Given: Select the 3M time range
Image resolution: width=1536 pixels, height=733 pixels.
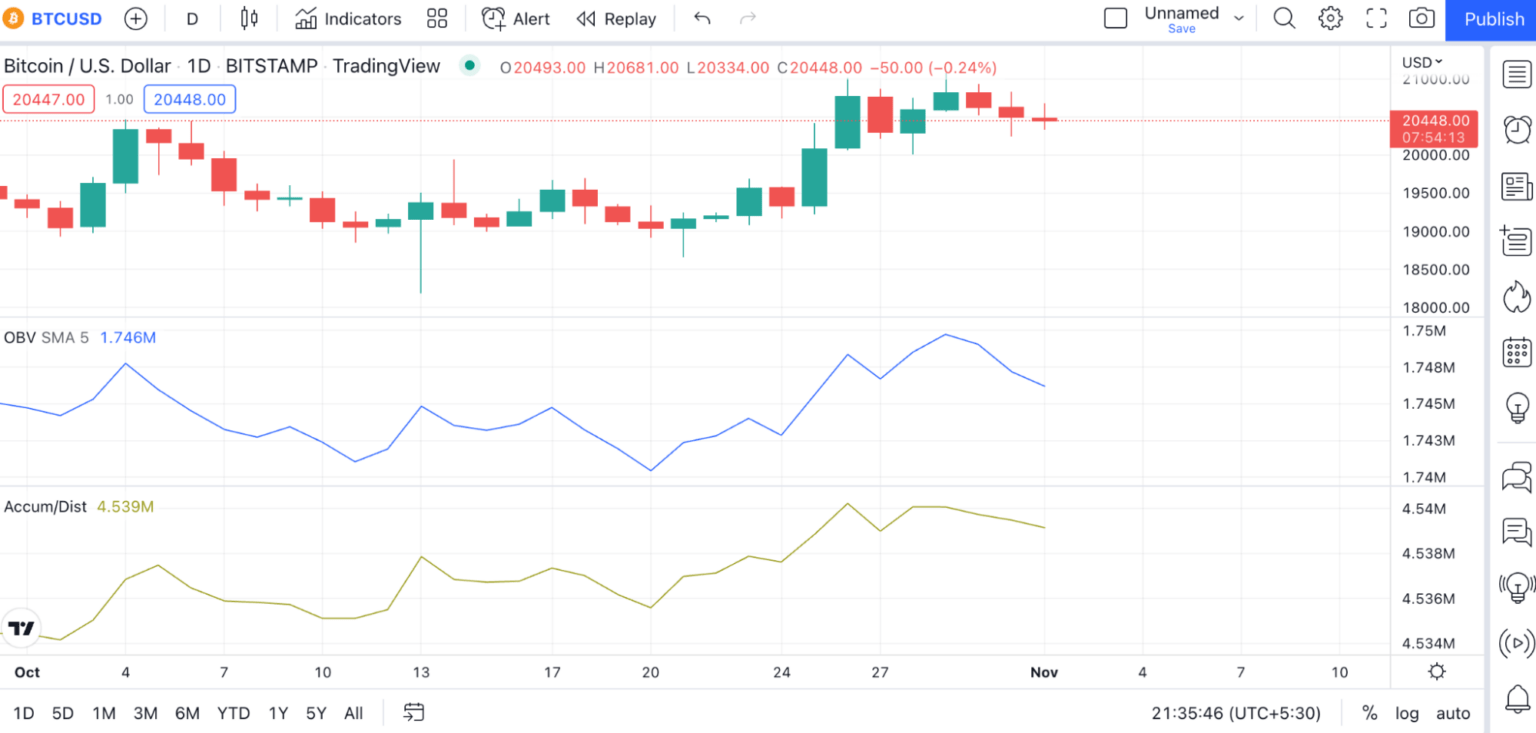Looking at the screenshot, I should 146,713.
